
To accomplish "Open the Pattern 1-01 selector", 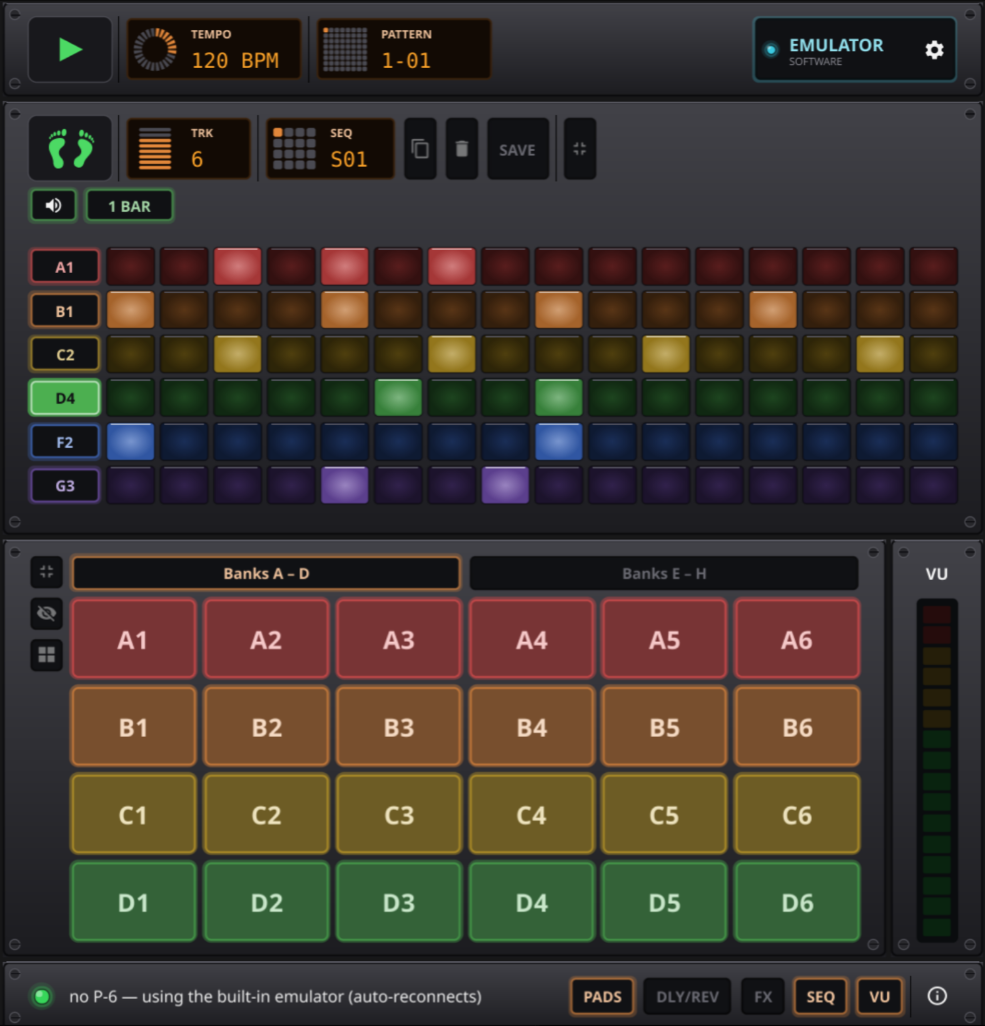I will click(x=404, y=50).
